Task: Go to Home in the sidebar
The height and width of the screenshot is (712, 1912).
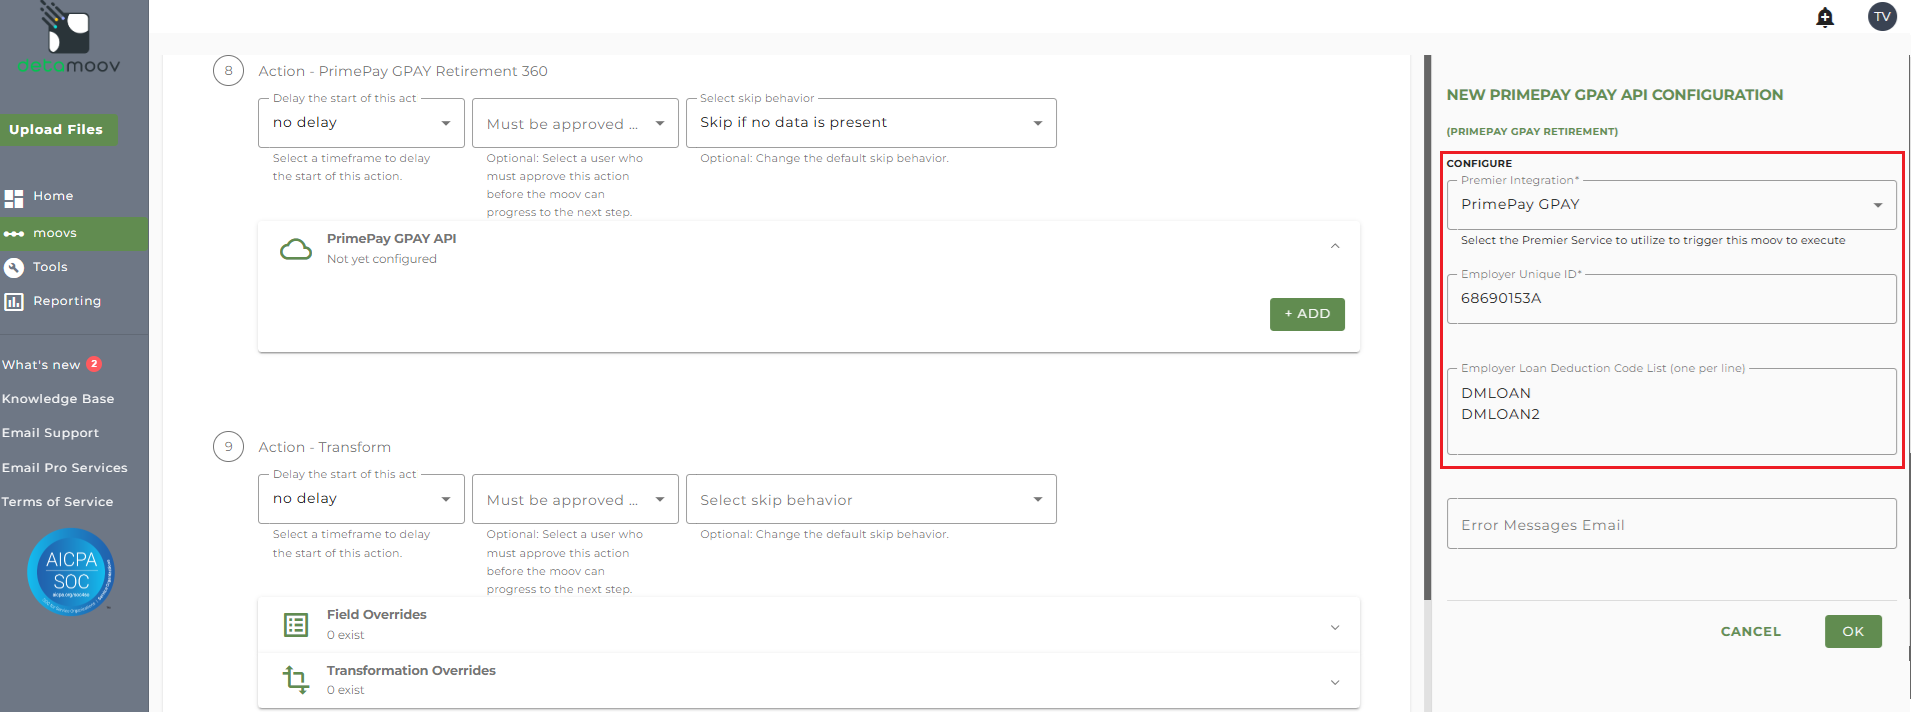Action: tap(52, 196)
